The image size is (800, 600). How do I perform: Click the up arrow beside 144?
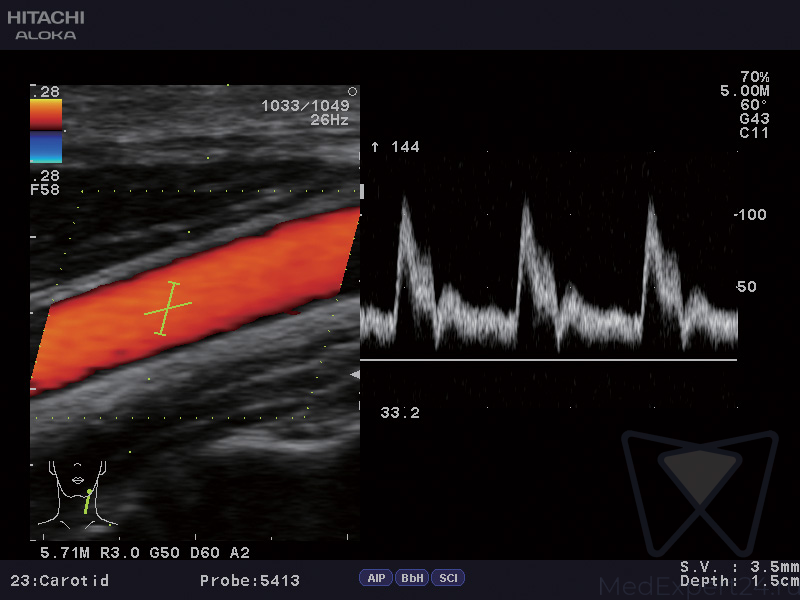tap(375, 147)
